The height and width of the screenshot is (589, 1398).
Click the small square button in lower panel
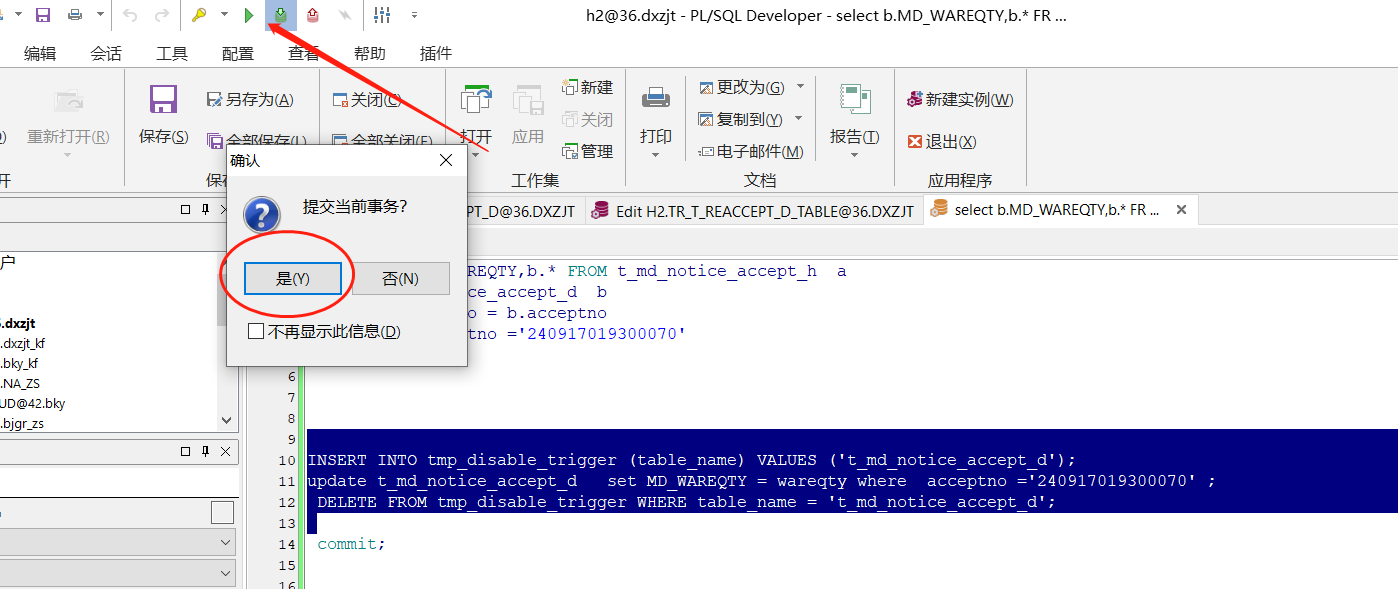[x=222, y=513]
